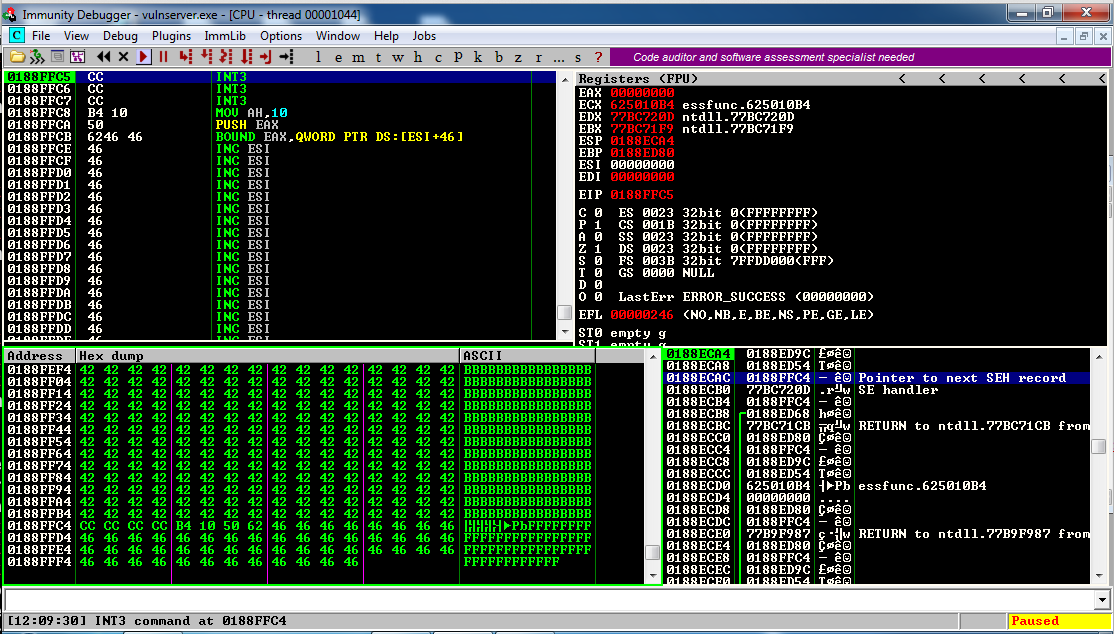Show breakpoints window via 'b' icon
This screenshot has height=634, width=1114.
click(x=498, y=57)
